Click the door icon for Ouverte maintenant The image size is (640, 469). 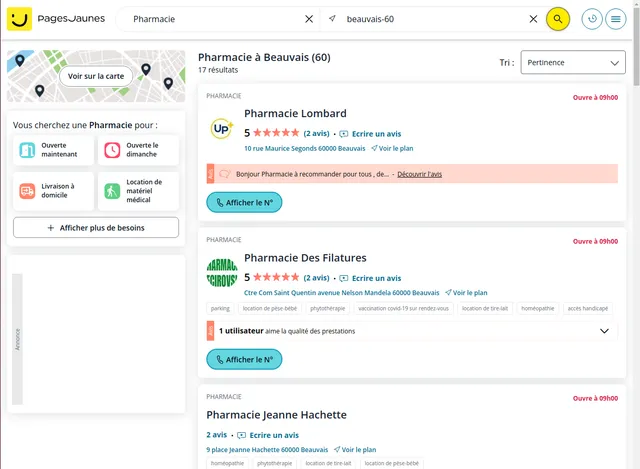pos(27,150)
